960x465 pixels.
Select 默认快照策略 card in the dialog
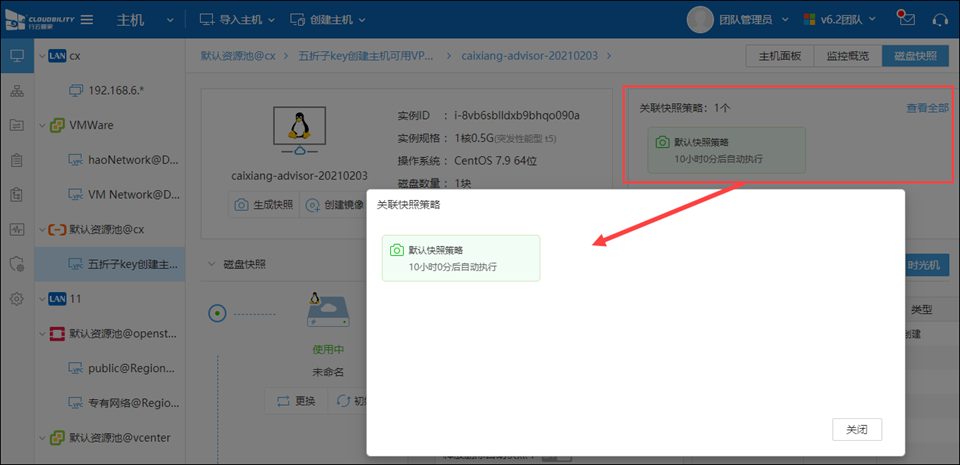coord(460,258)
